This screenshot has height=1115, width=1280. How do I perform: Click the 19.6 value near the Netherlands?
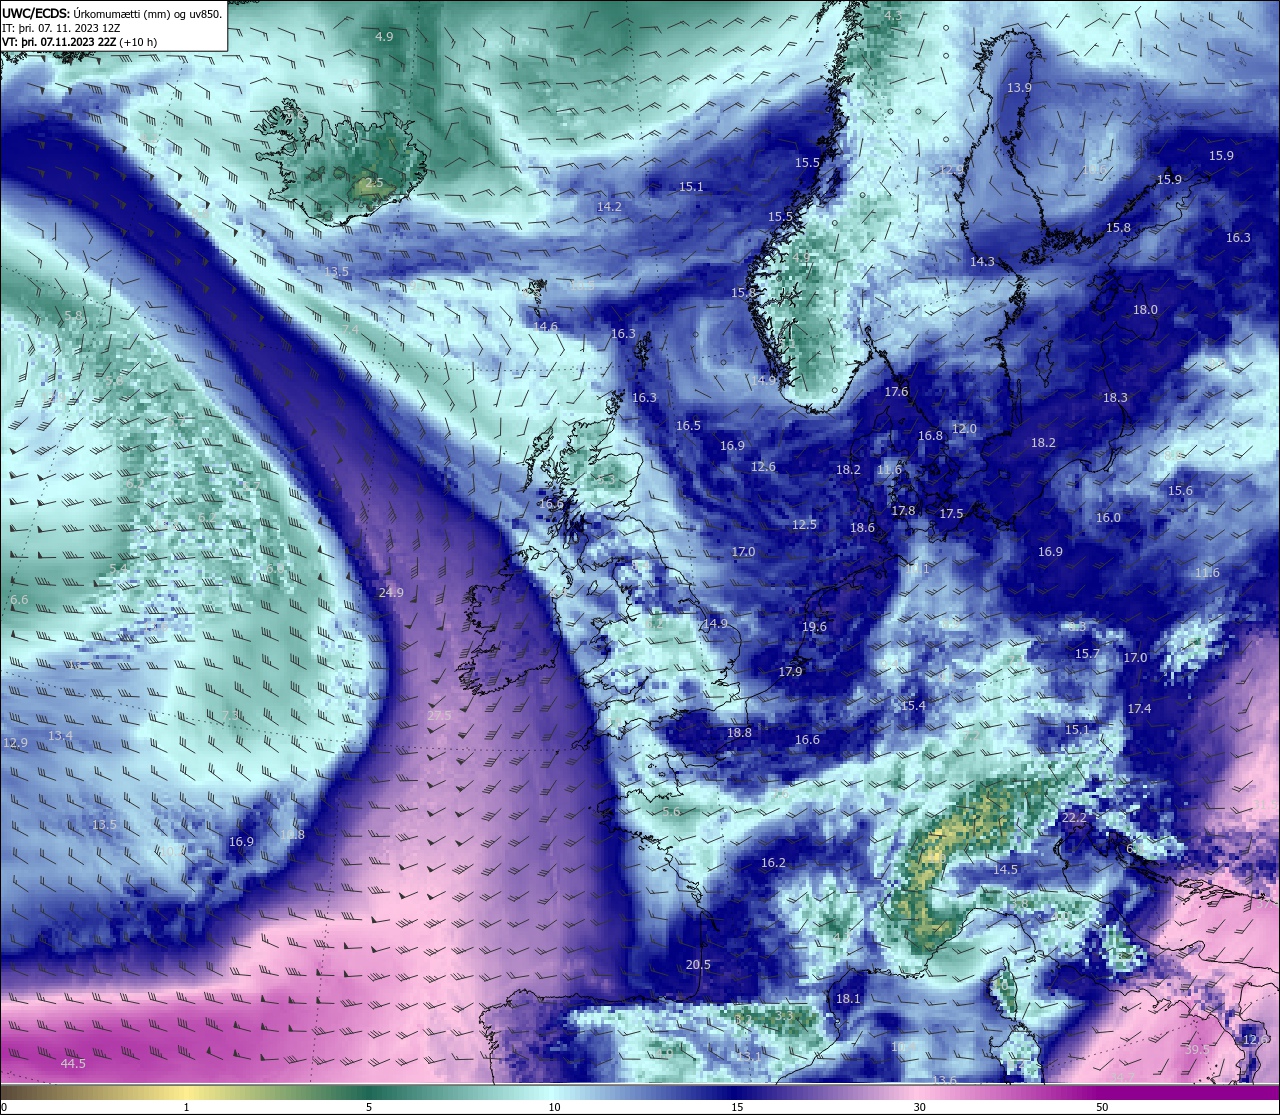(x=814, y=627)
